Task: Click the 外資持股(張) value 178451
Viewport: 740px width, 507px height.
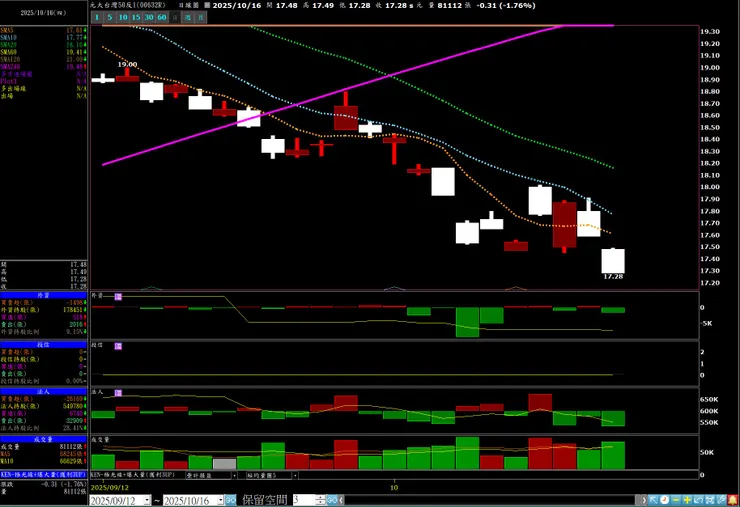Action: [74, 310]
